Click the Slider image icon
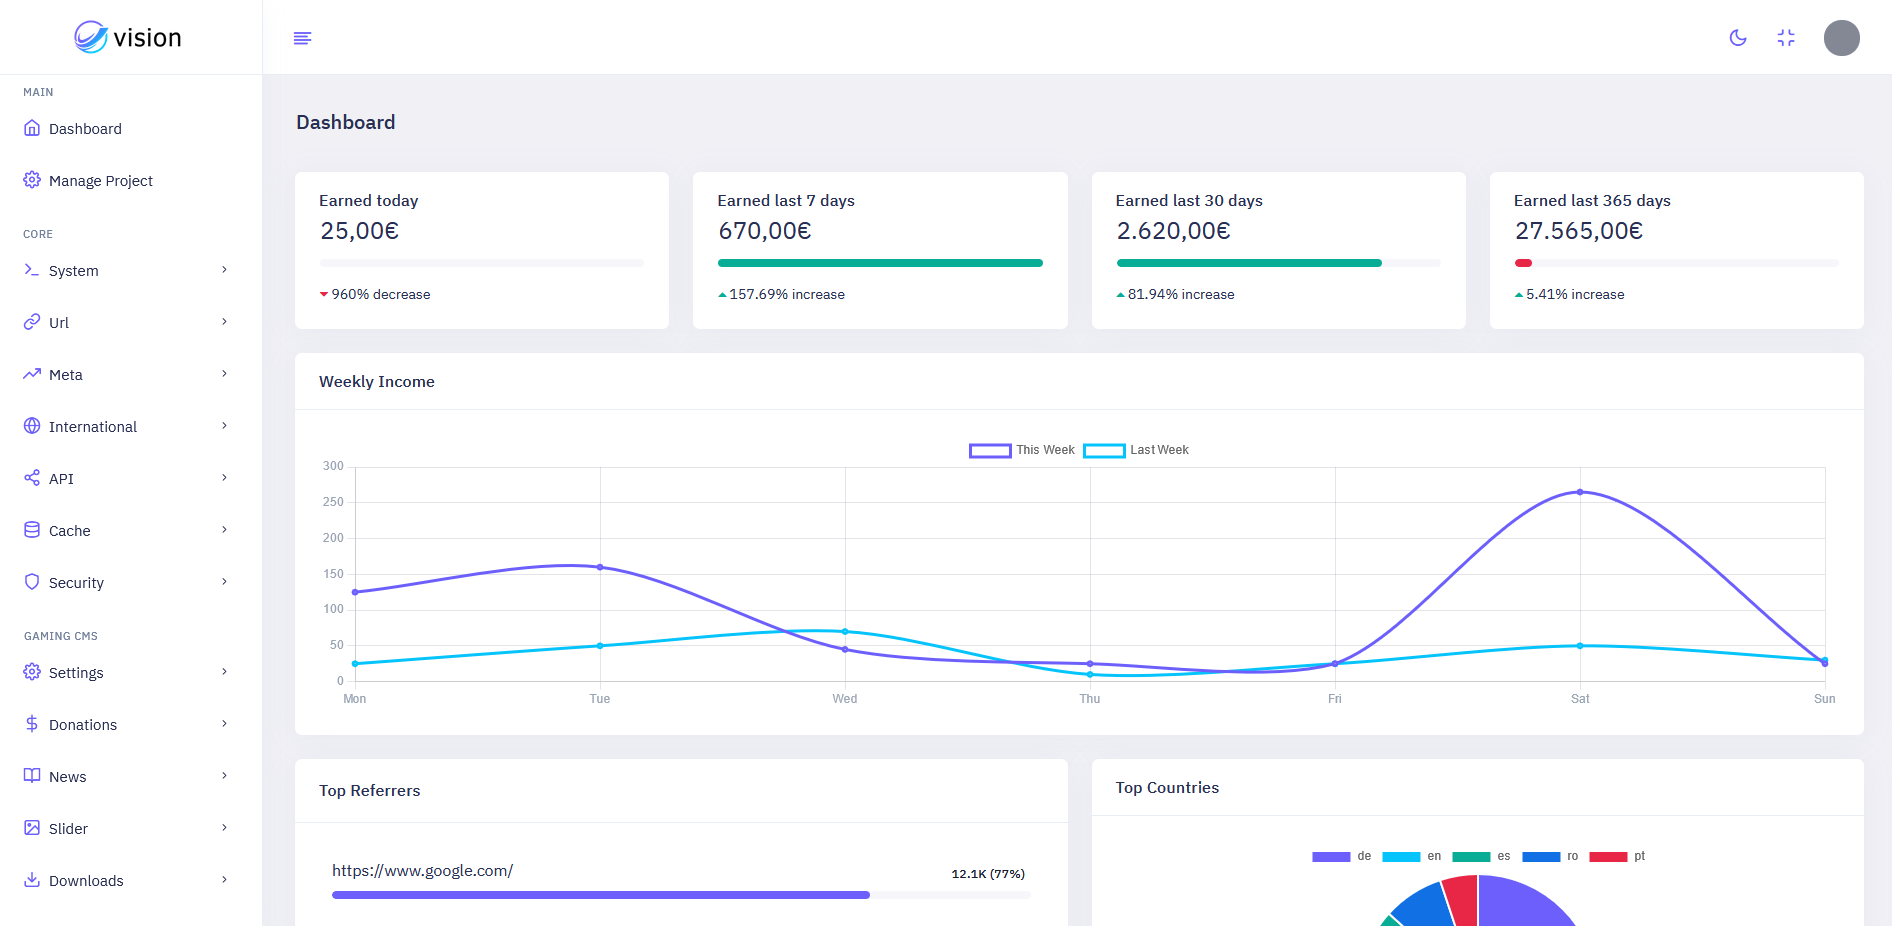1892x926 pixels. click(32, 828)
